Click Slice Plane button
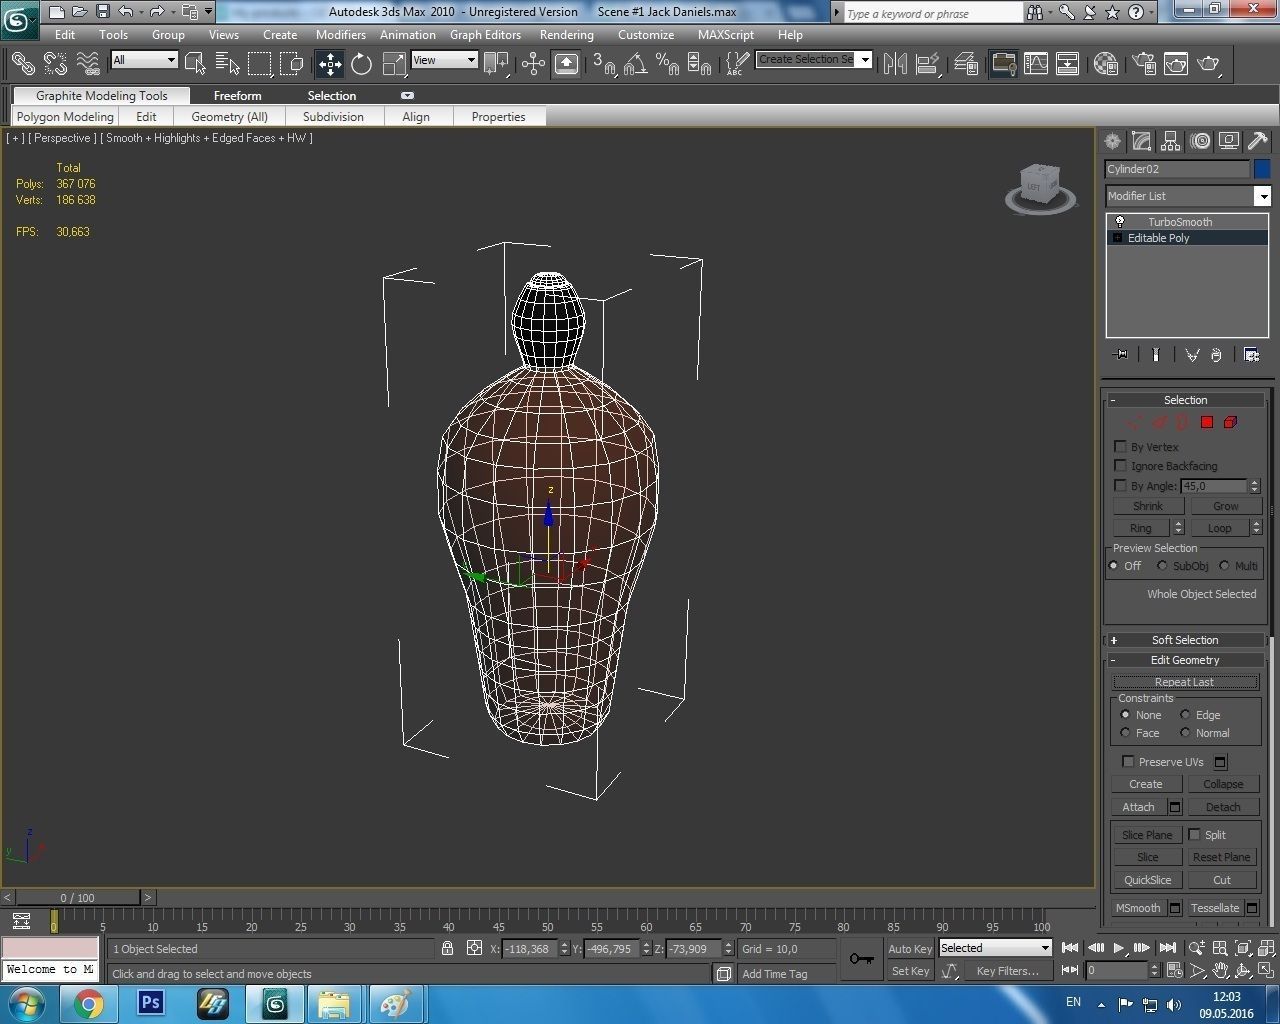The image size is (1280, 1024). coord(1147,835)
